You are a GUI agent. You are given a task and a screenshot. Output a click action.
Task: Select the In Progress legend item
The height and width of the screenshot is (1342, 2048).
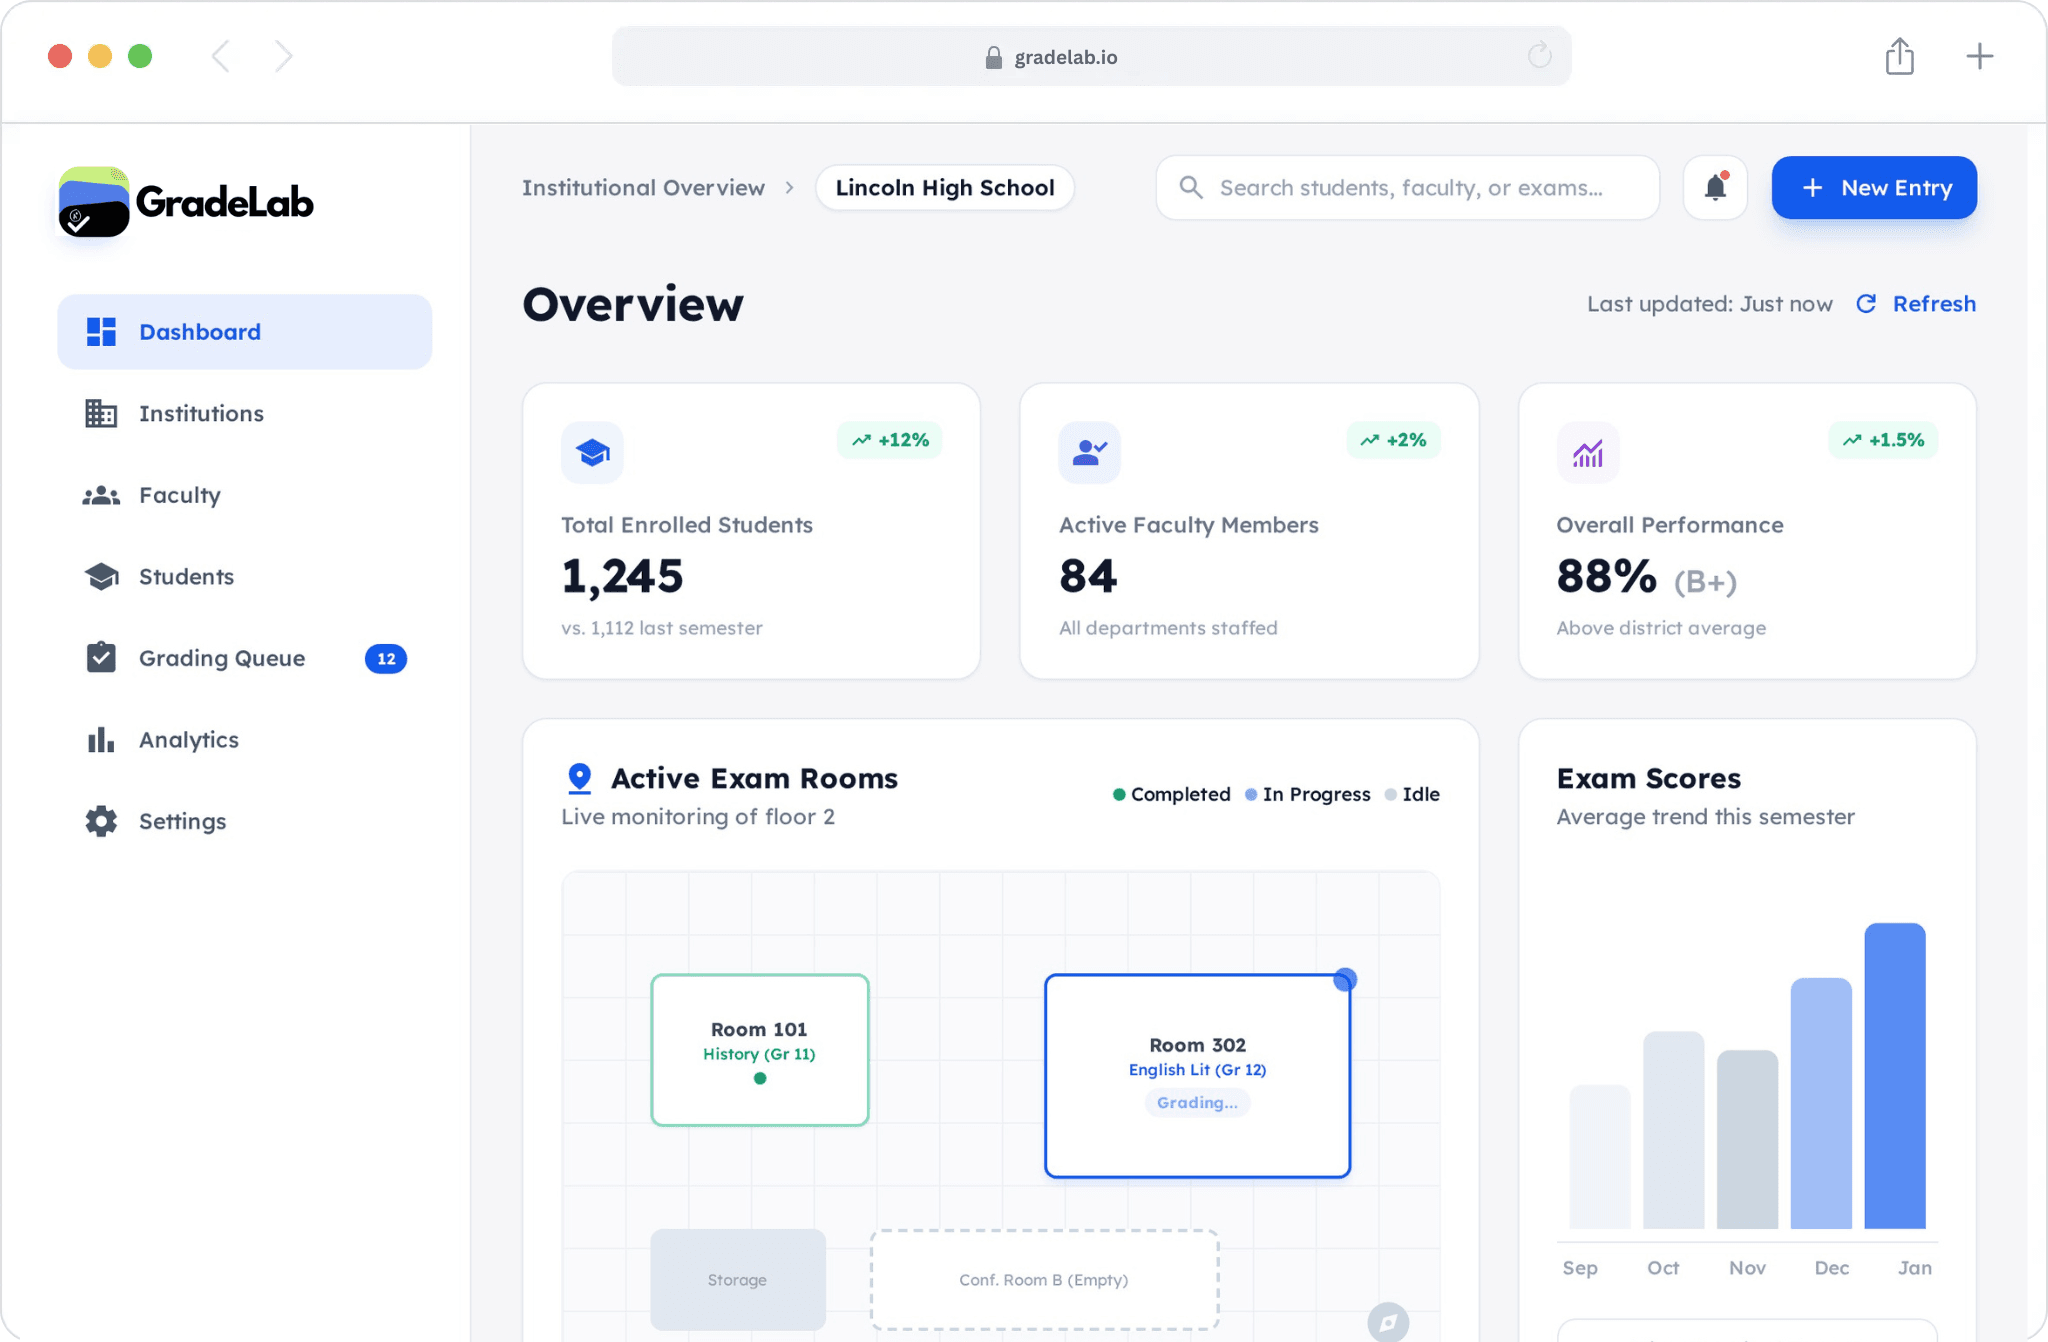1308,794
